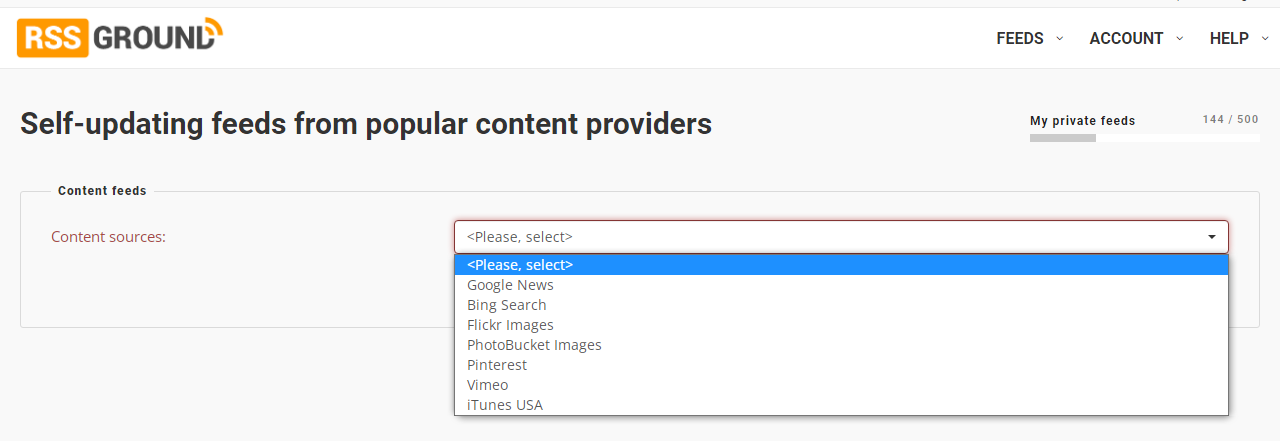Screen dimensions: 1280x441
Task: Click the private feeds usage progress bar
Action: point(1144,138)
